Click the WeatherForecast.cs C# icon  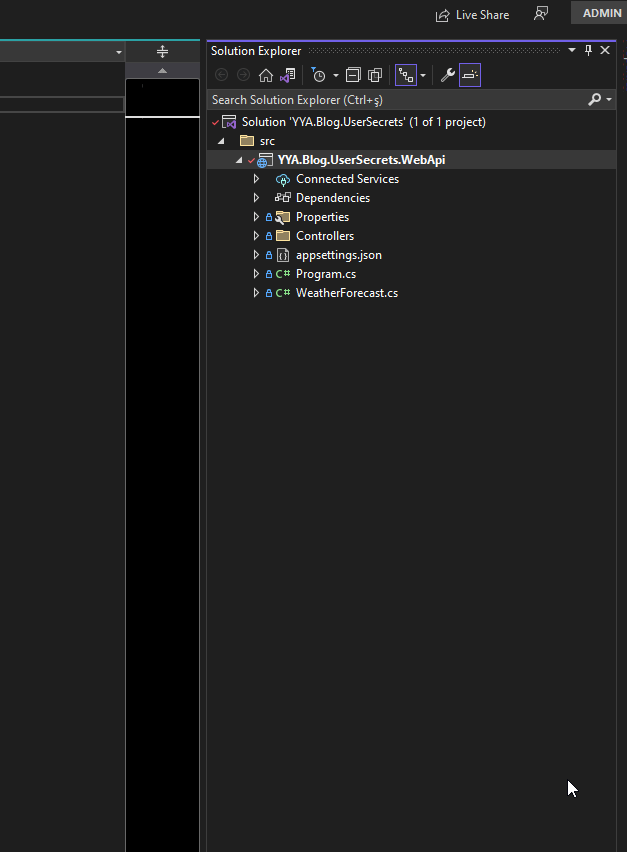pos(283,293)
